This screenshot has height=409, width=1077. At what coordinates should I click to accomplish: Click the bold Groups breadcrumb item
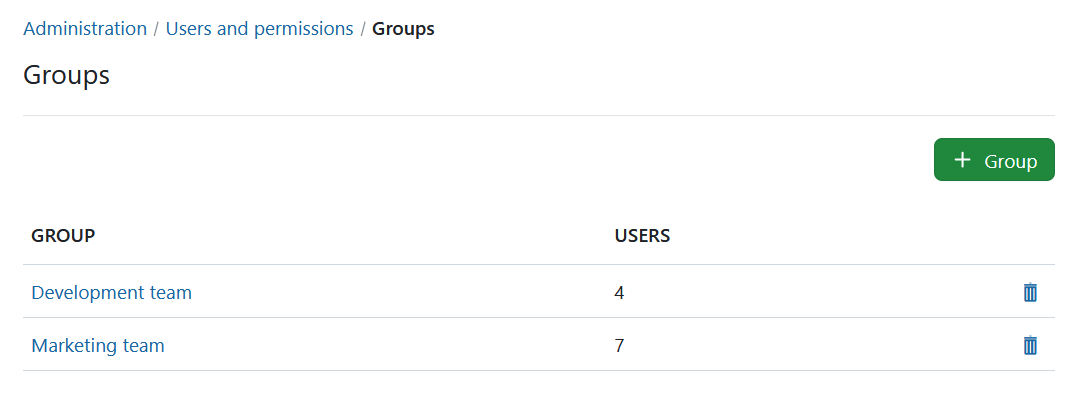403,29
